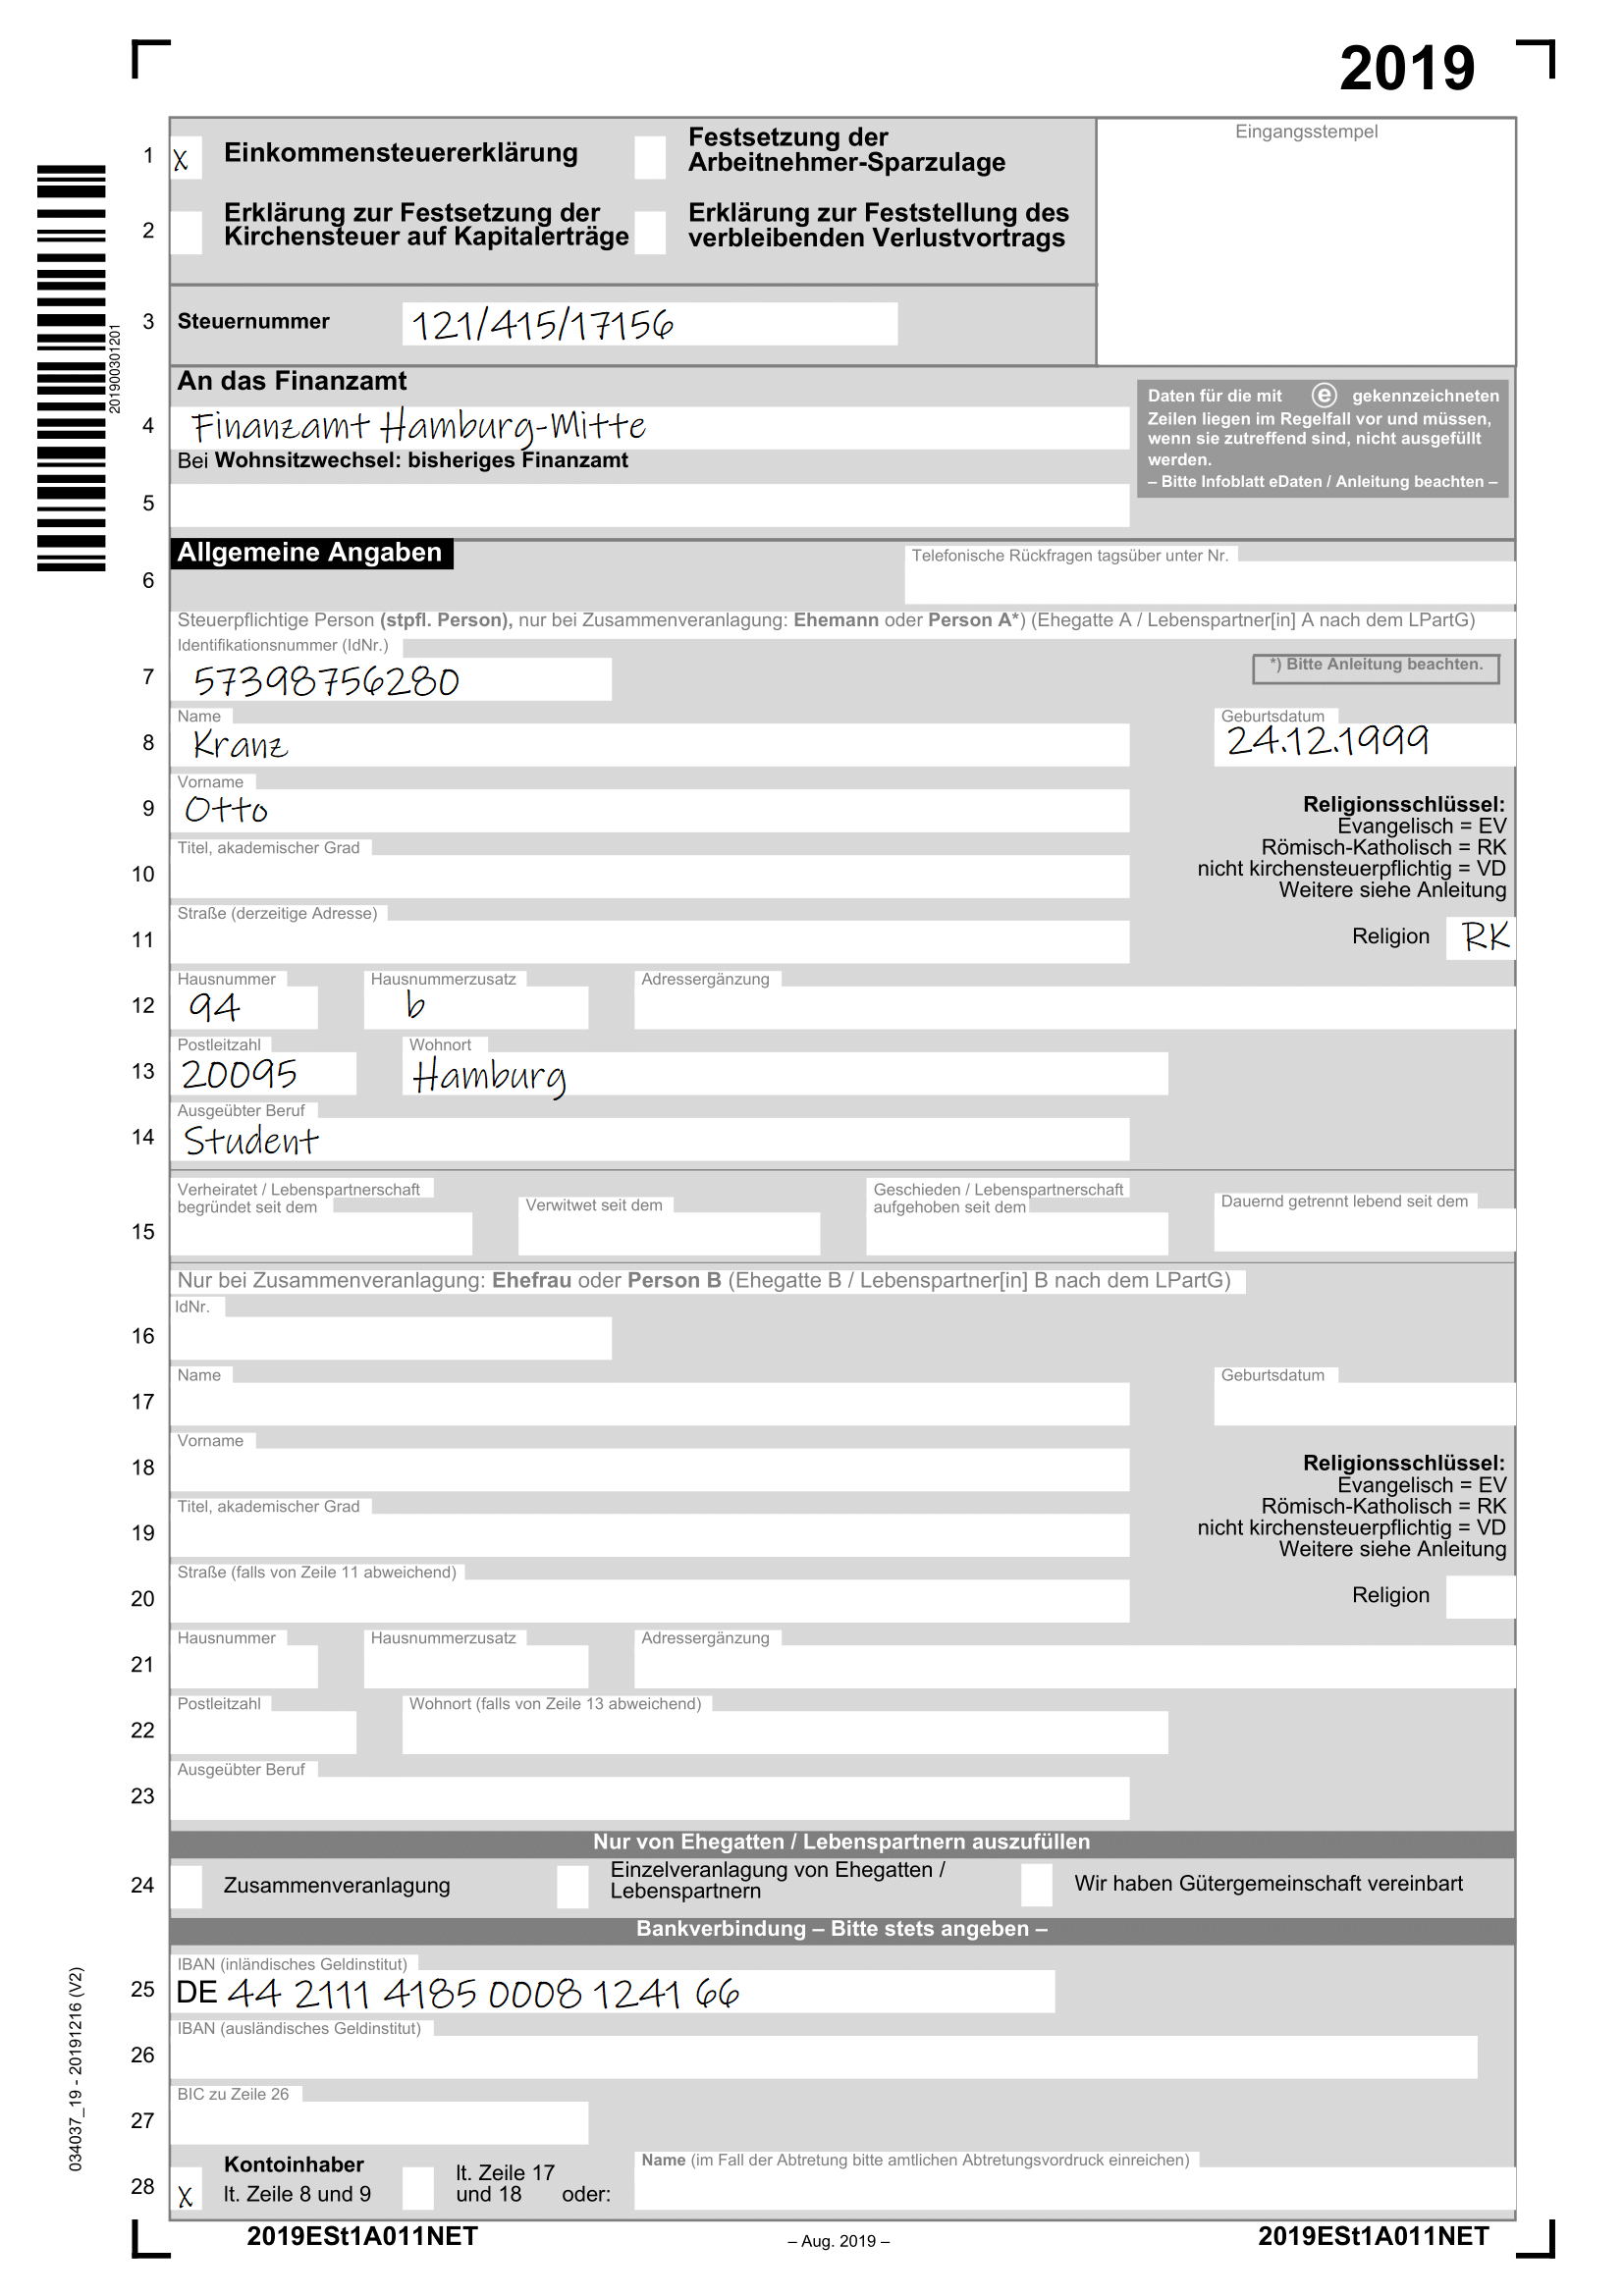Screen dimensions: 1624x2296
Task: Click the Straße (derzeitige Adresse) field
Action: [650, 943]
